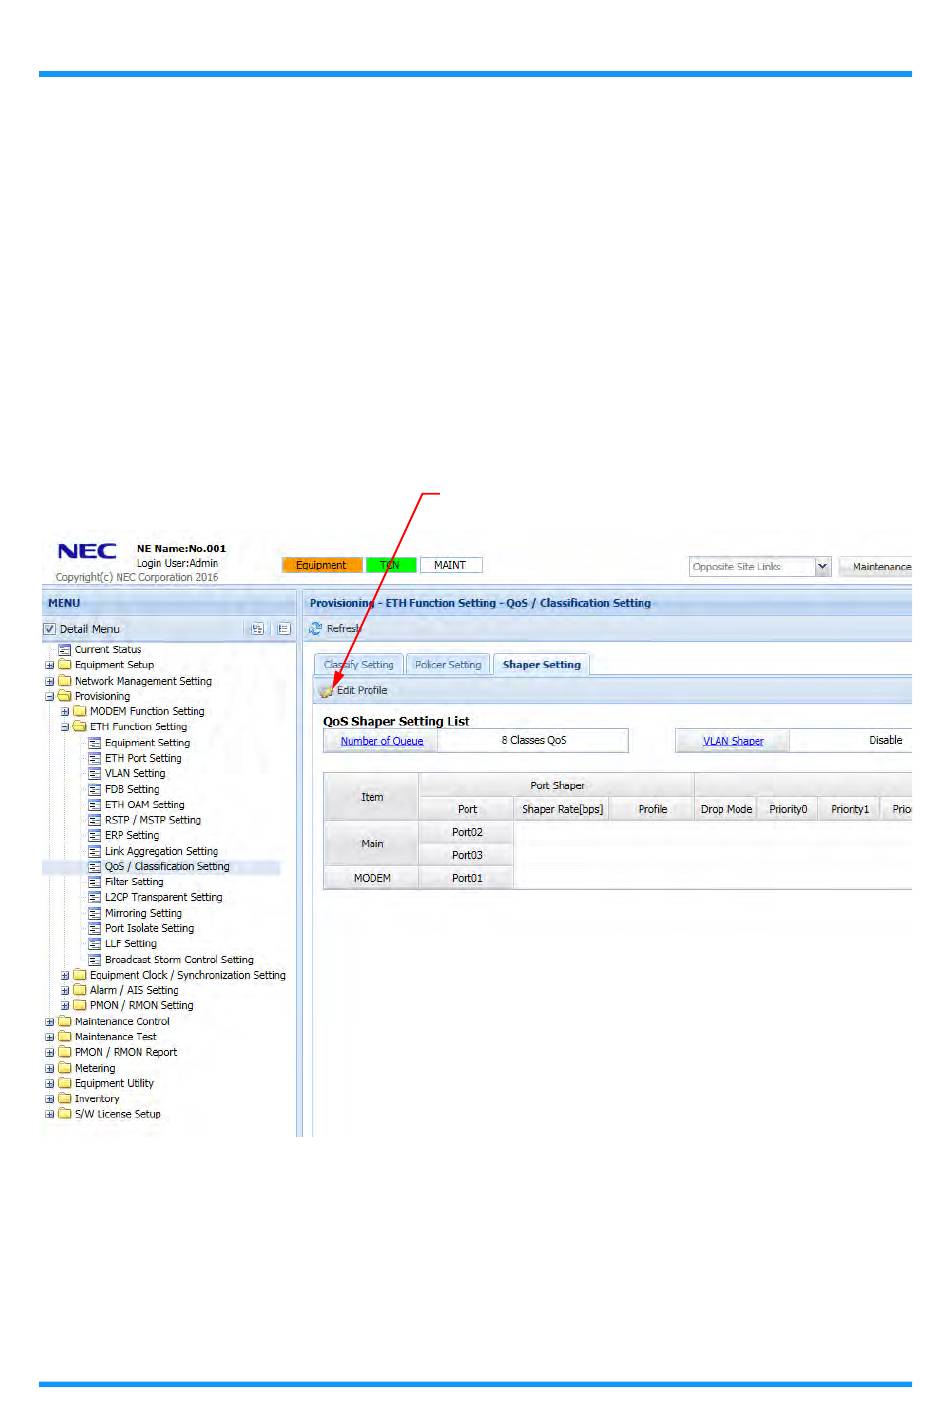
Task: Click the Priority1 column header
Action: pyautogui.click(x=850, y=809)
